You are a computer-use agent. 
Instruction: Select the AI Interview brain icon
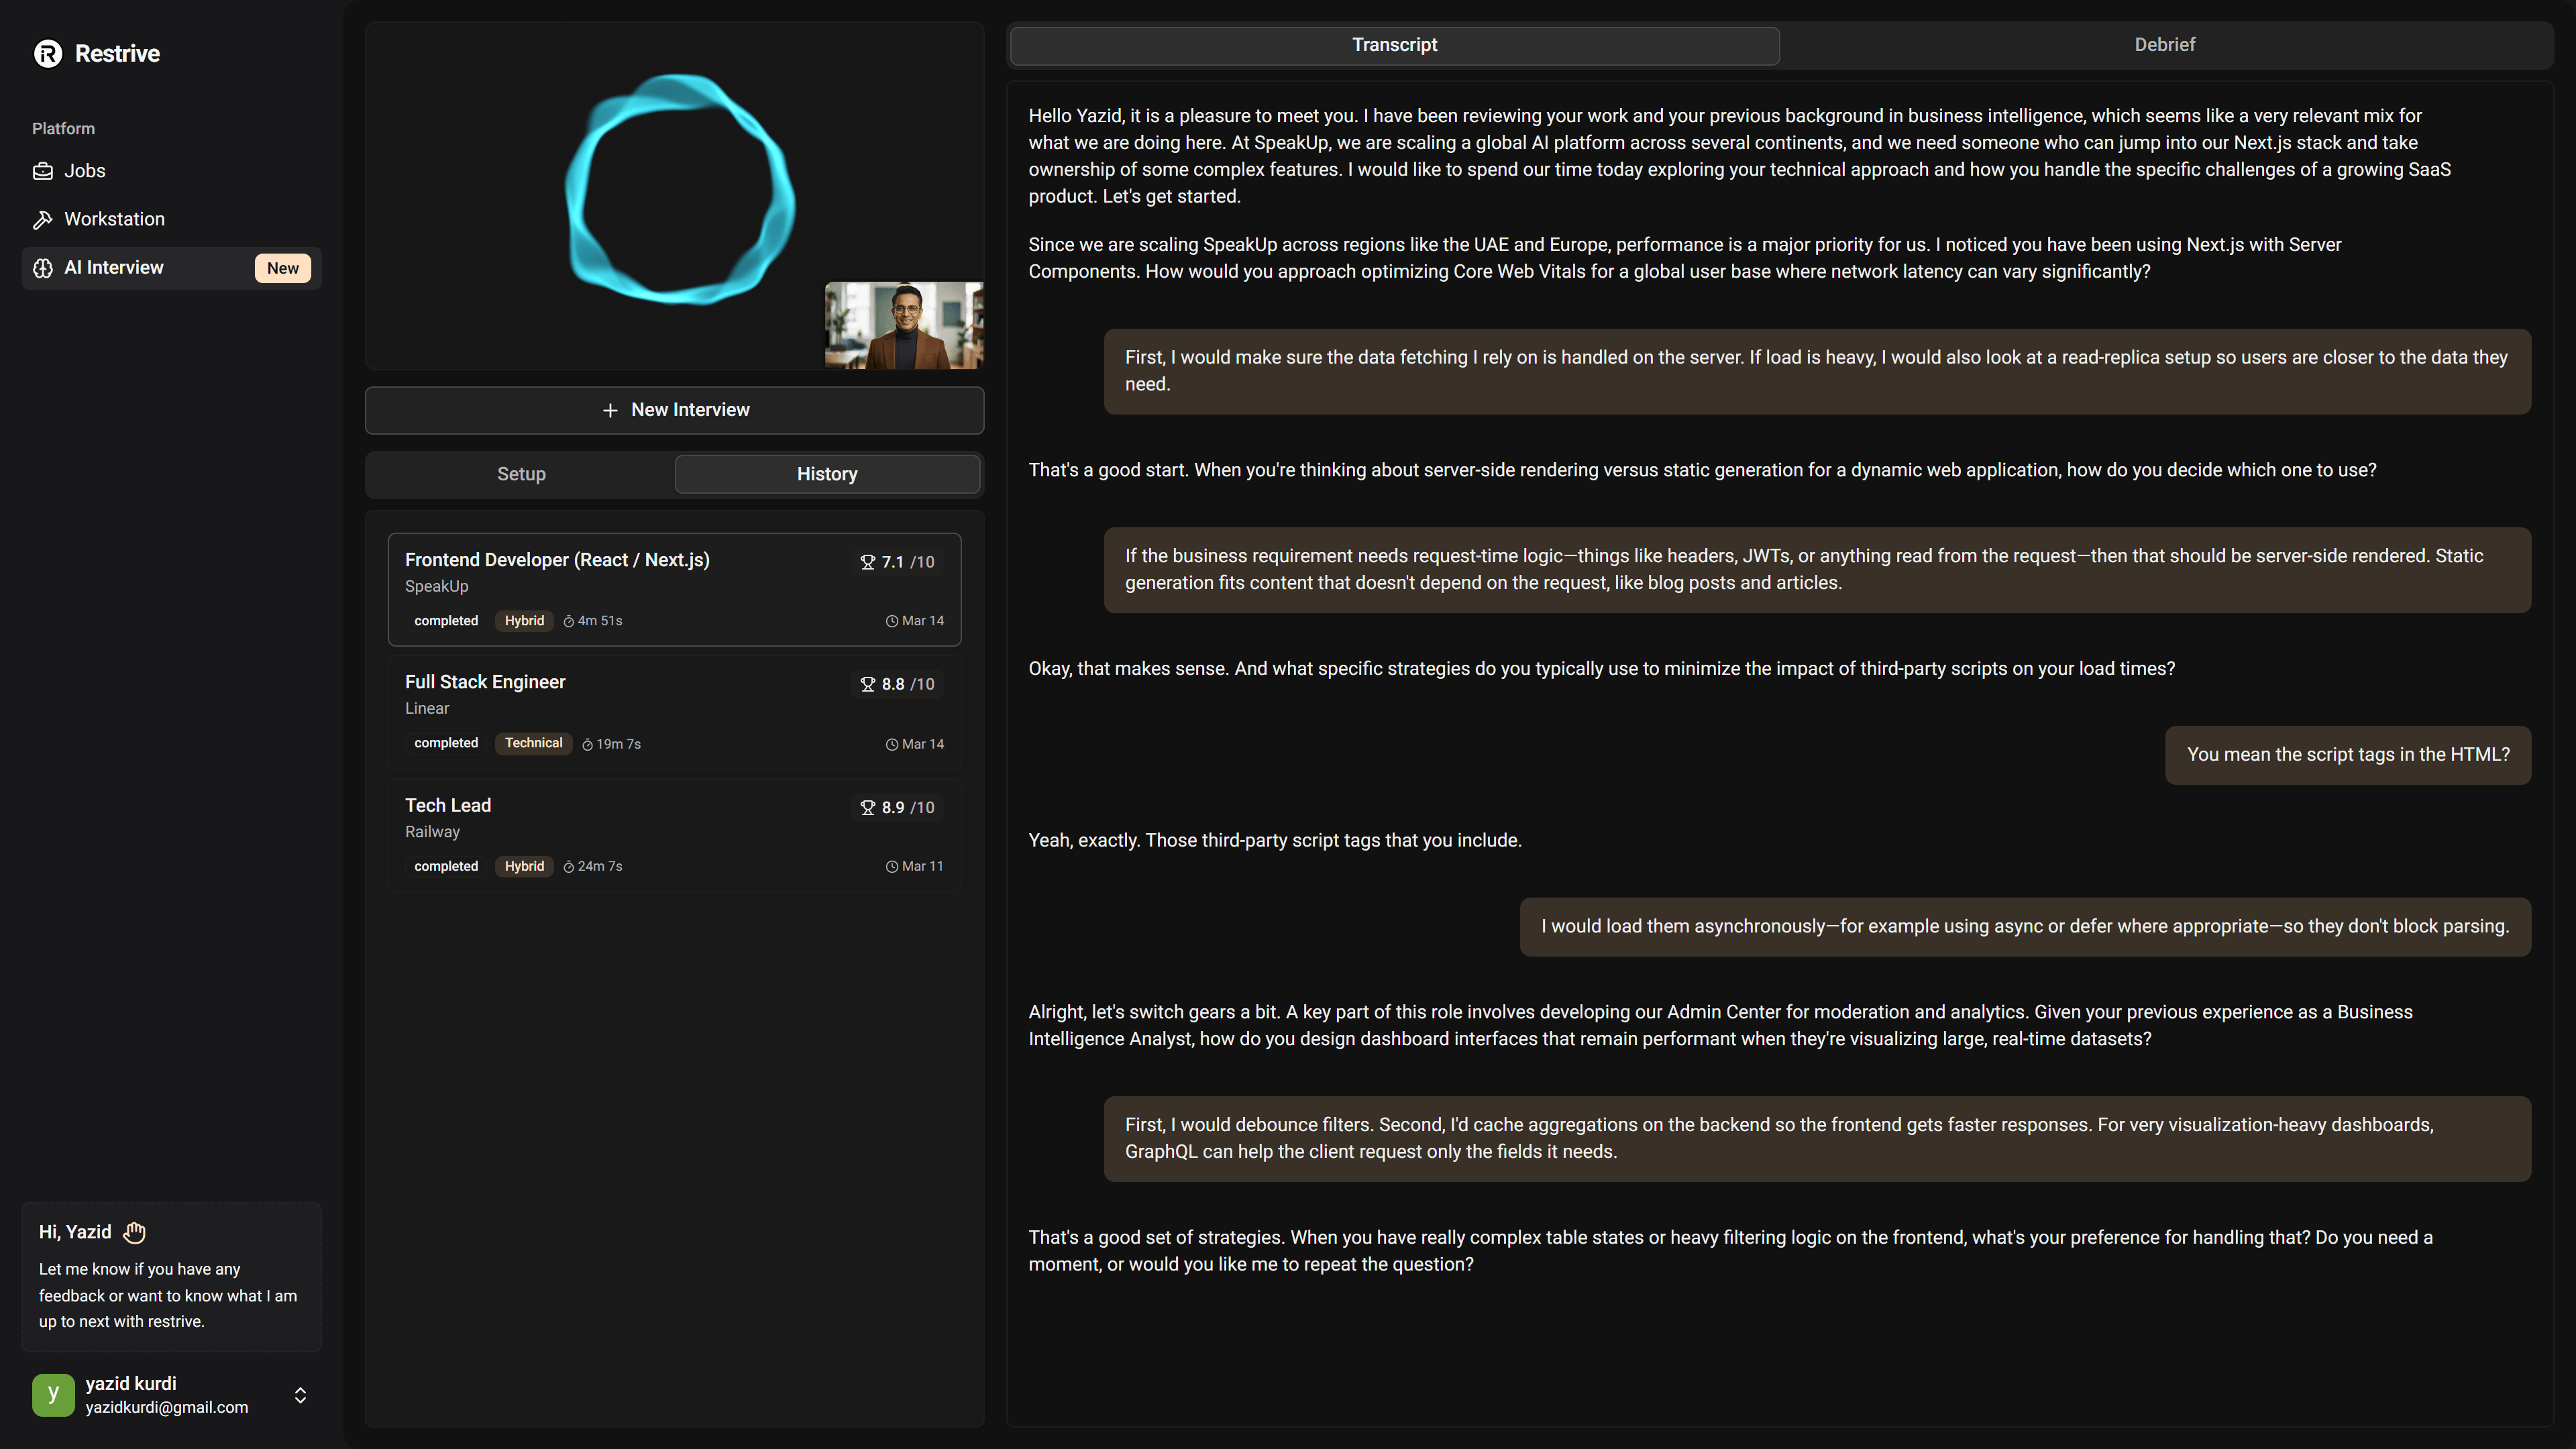tap(43, 268)
